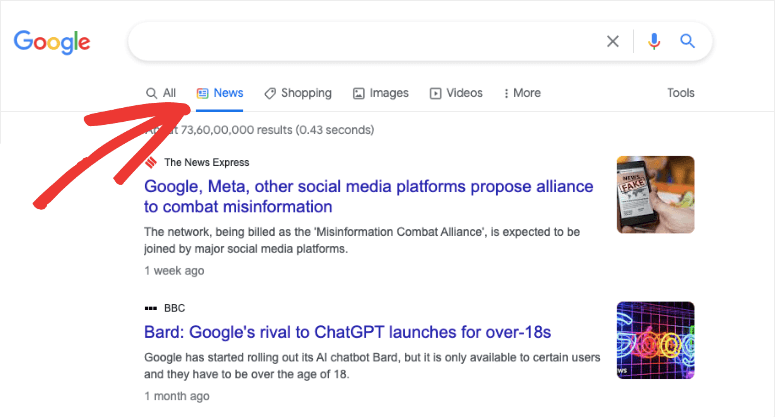Click the results count text
775x417 pixels.
pos(260,130)
